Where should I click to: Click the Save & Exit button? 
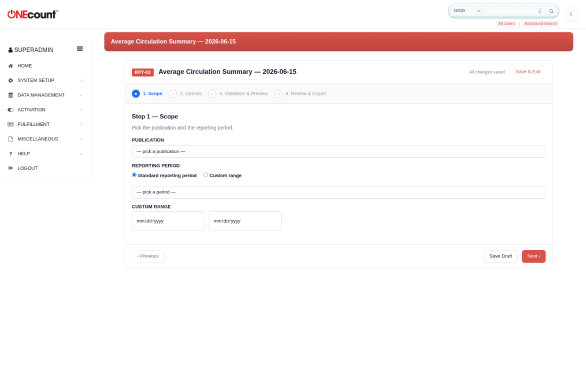coord(528,72)
